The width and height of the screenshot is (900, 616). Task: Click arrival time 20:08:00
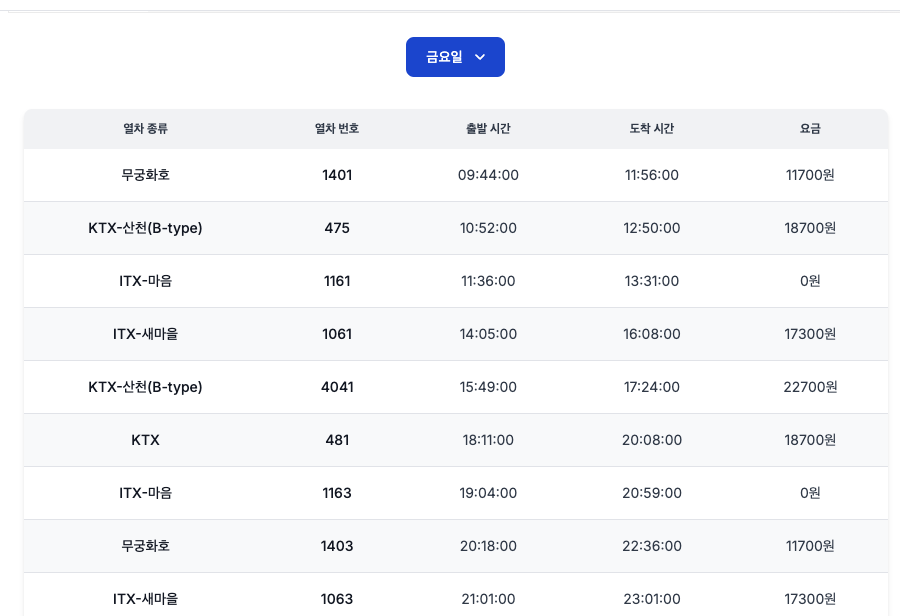[651, 440]
